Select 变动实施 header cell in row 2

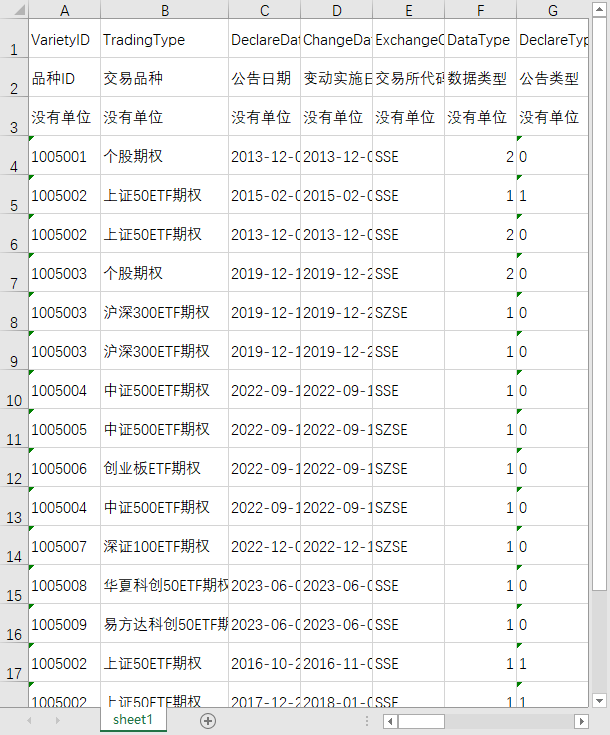tap(337, 78)
